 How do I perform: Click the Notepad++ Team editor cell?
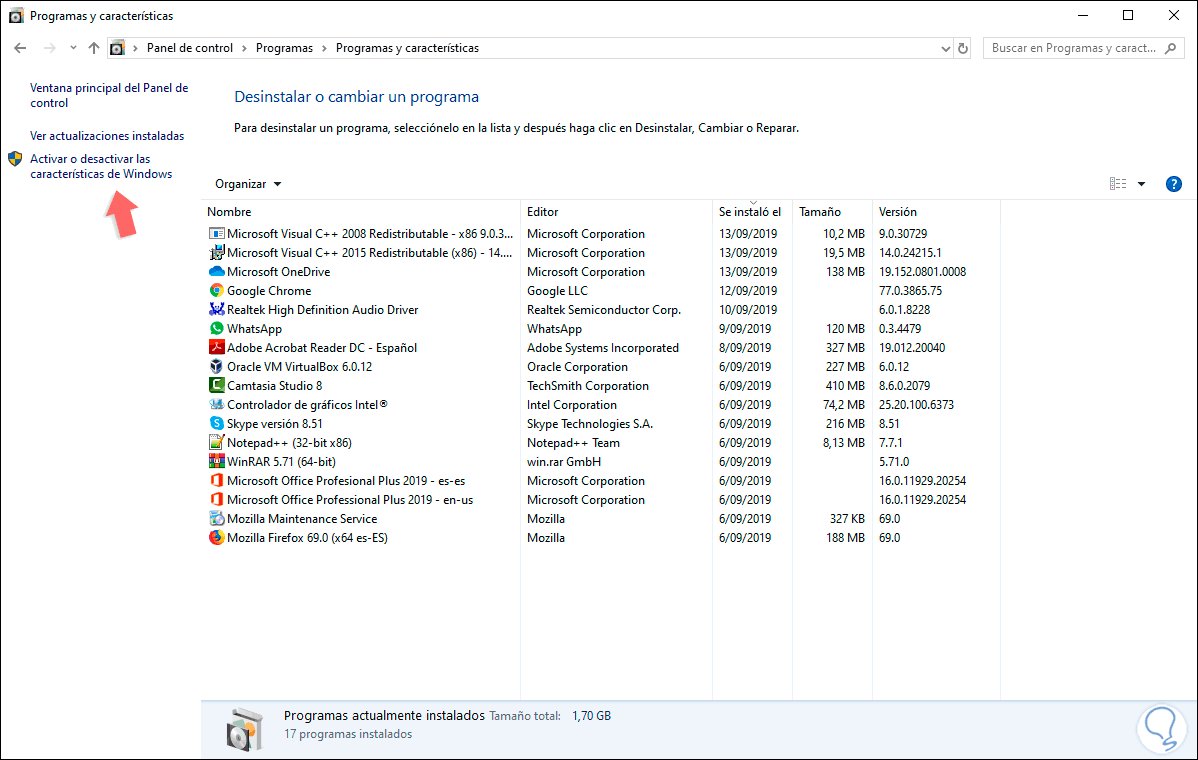coord(573,443)
